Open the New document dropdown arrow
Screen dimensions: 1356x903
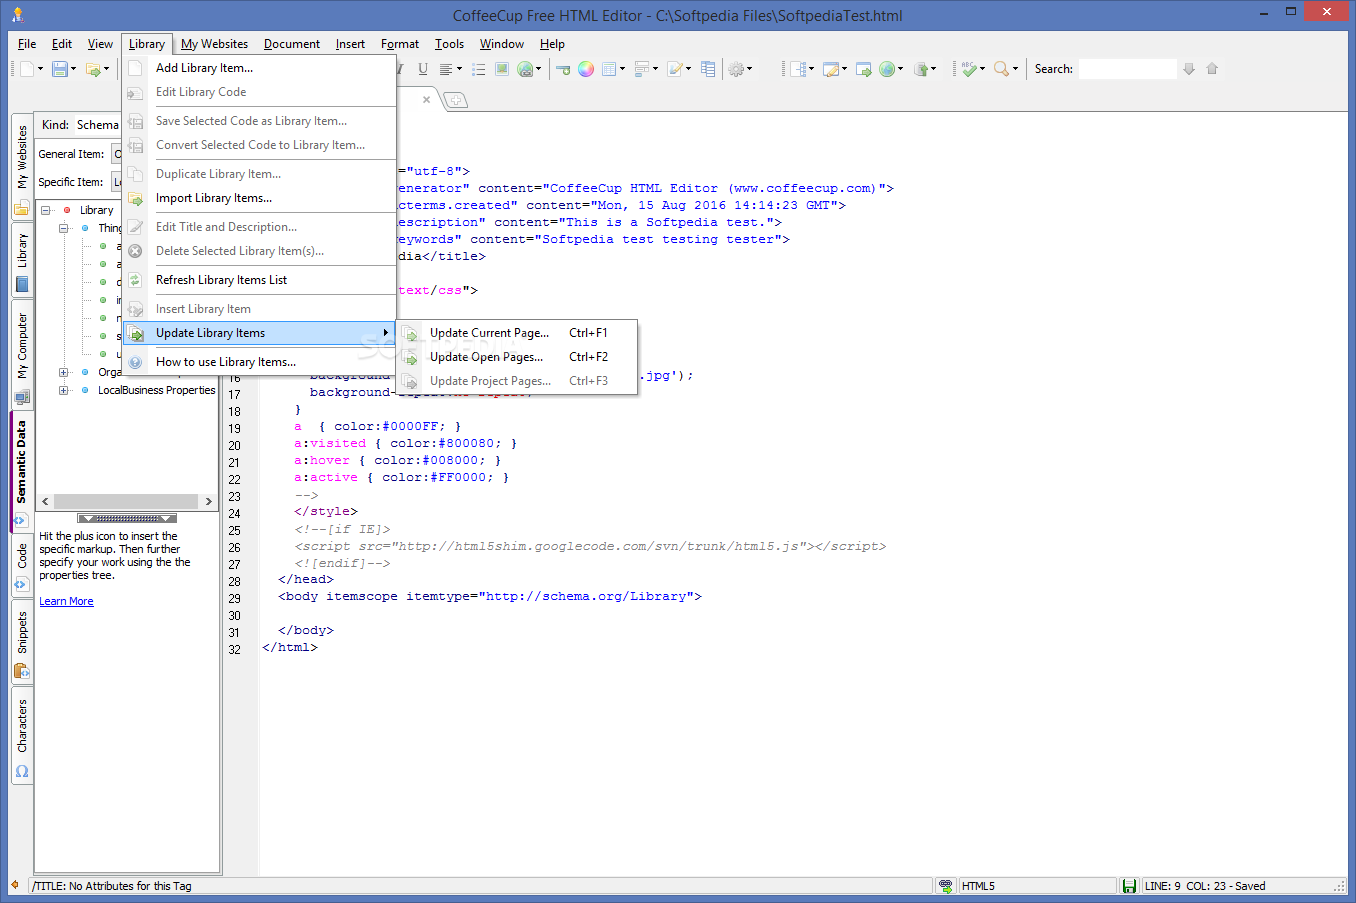coord(41,69)
